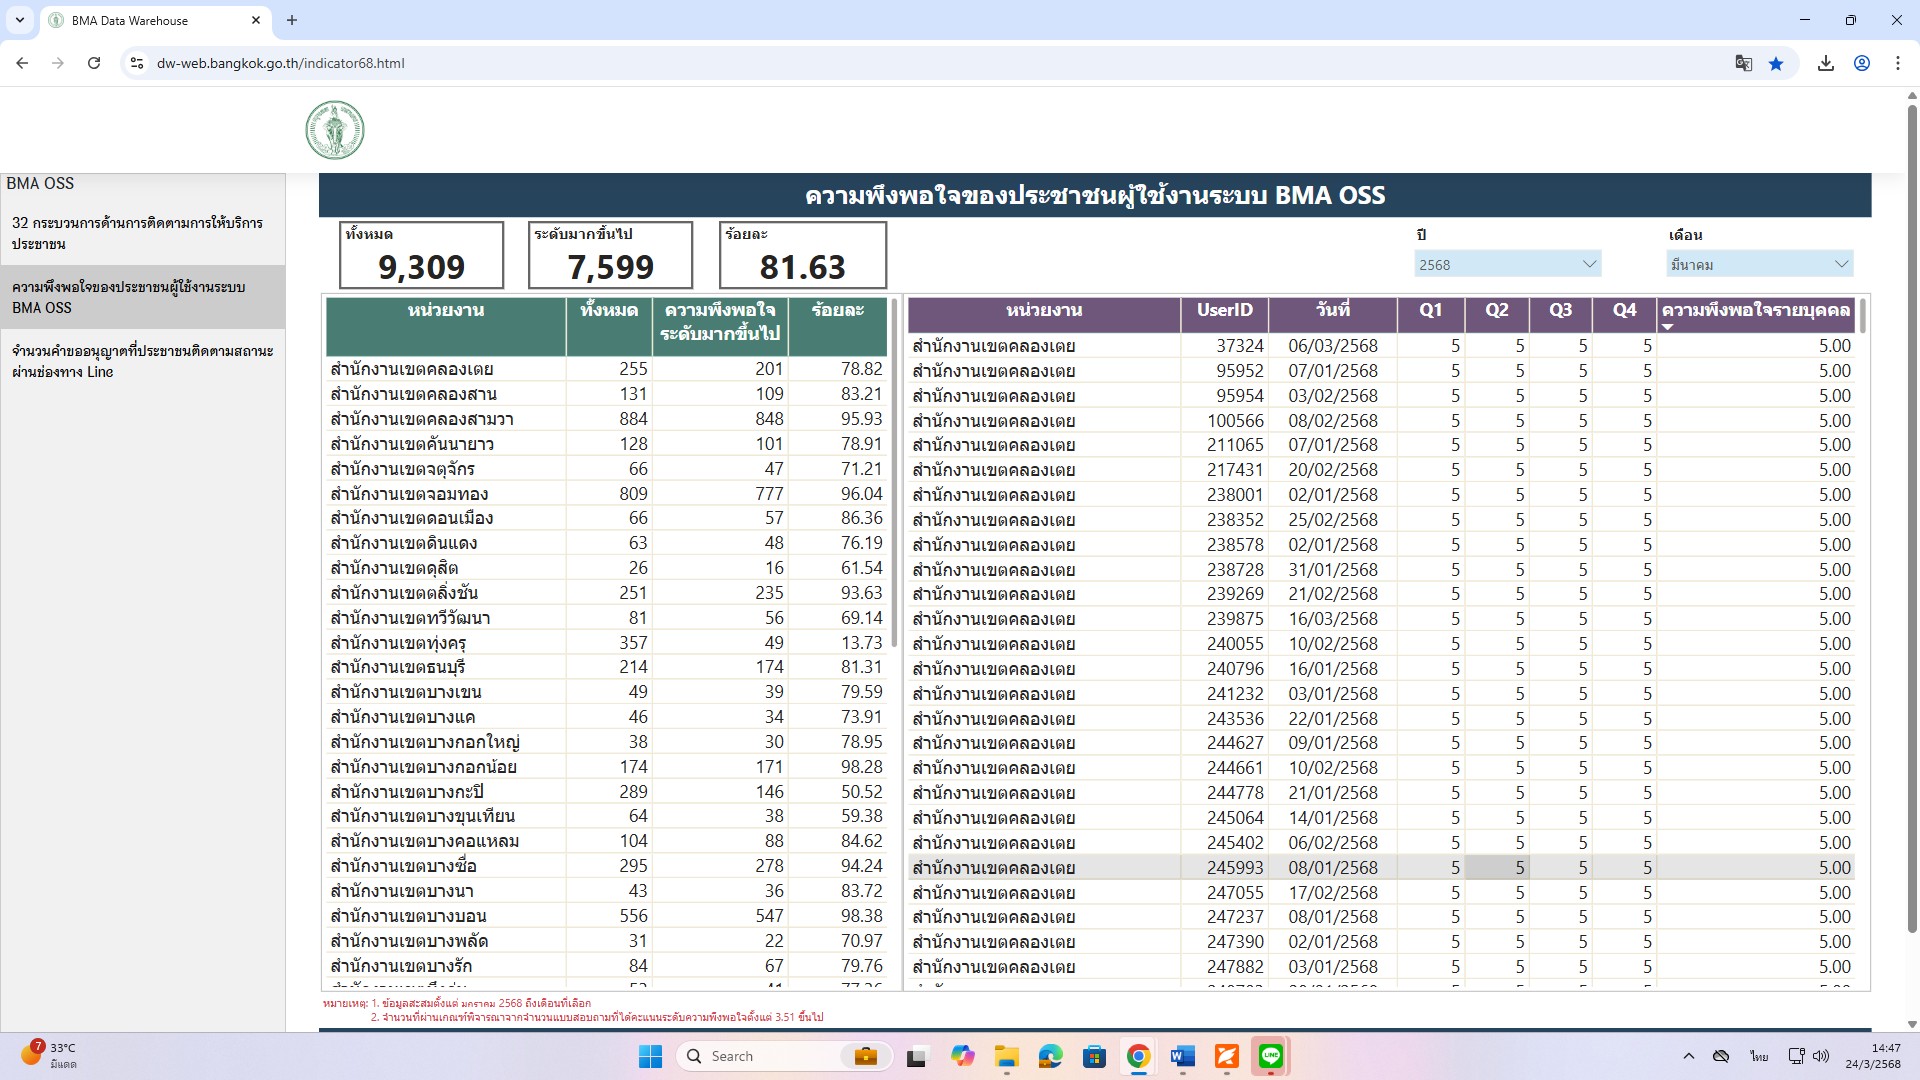Image resolution: width=1920 pixels, height=1080 pixels.
Task: Open the month dropdown showing มีนาคม
Action: [x=1760, y=264]
